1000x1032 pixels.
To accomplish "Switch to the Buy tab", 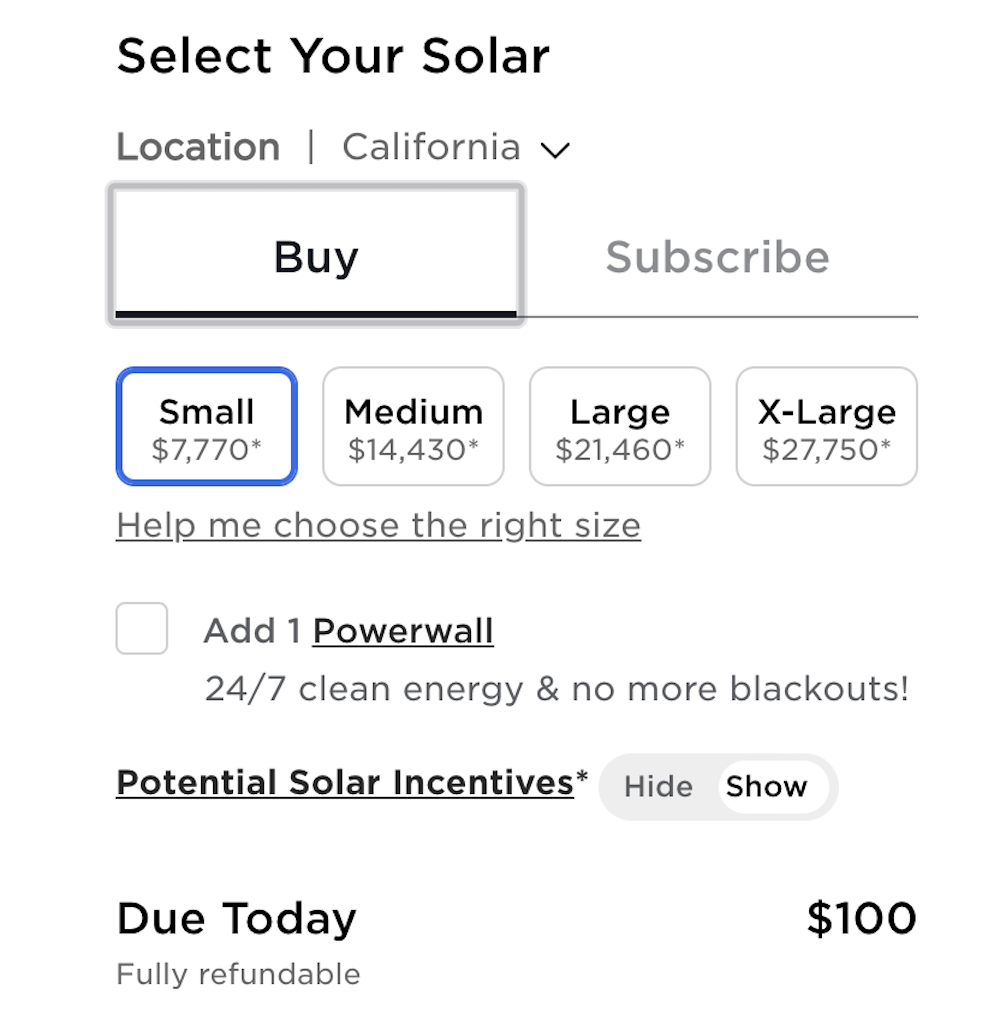I will click(316, 255).
